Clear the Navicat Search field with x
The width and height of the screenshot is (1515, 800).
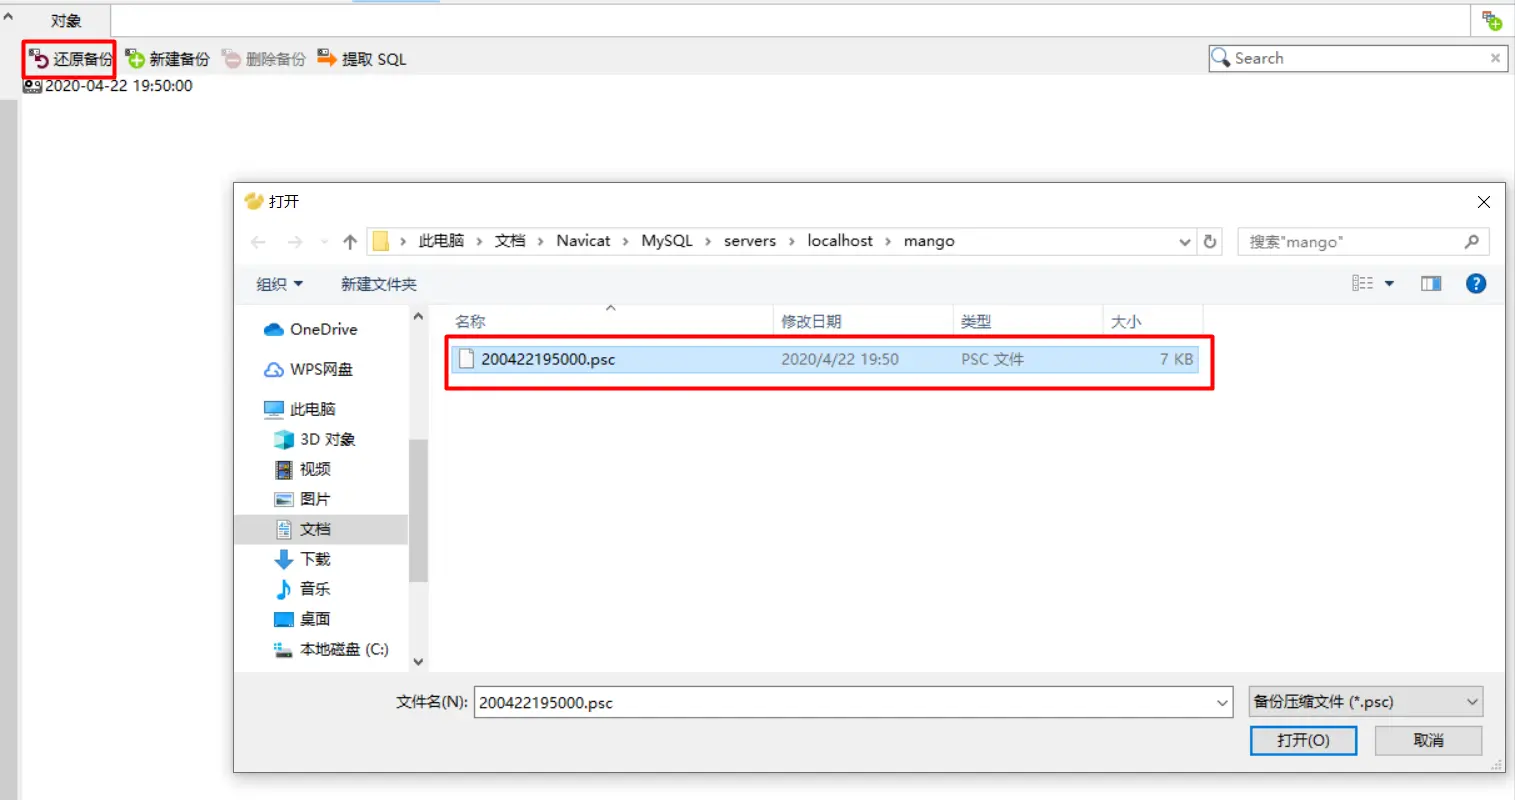point(1495,58)
